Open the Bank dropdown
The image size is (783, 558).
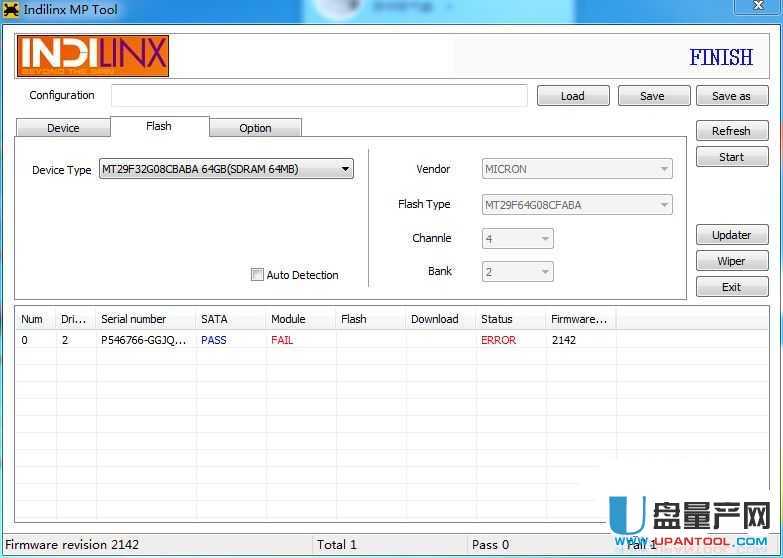518,272
